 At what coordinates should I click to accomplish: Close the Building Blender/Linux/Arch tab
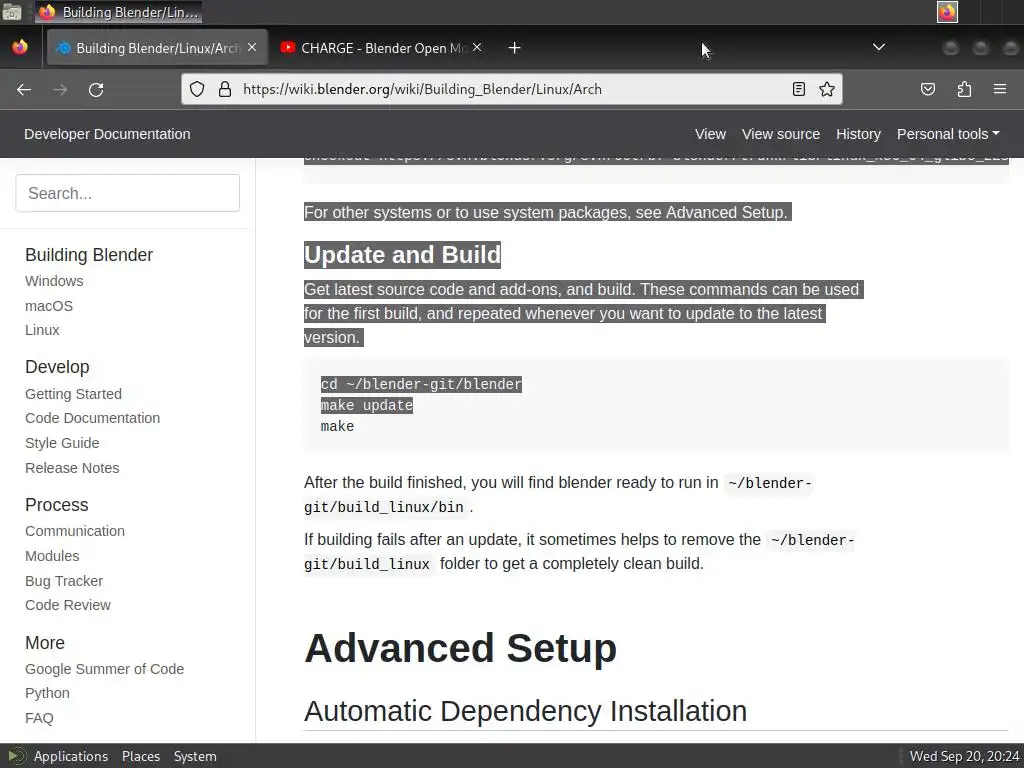tap(252, 47)
